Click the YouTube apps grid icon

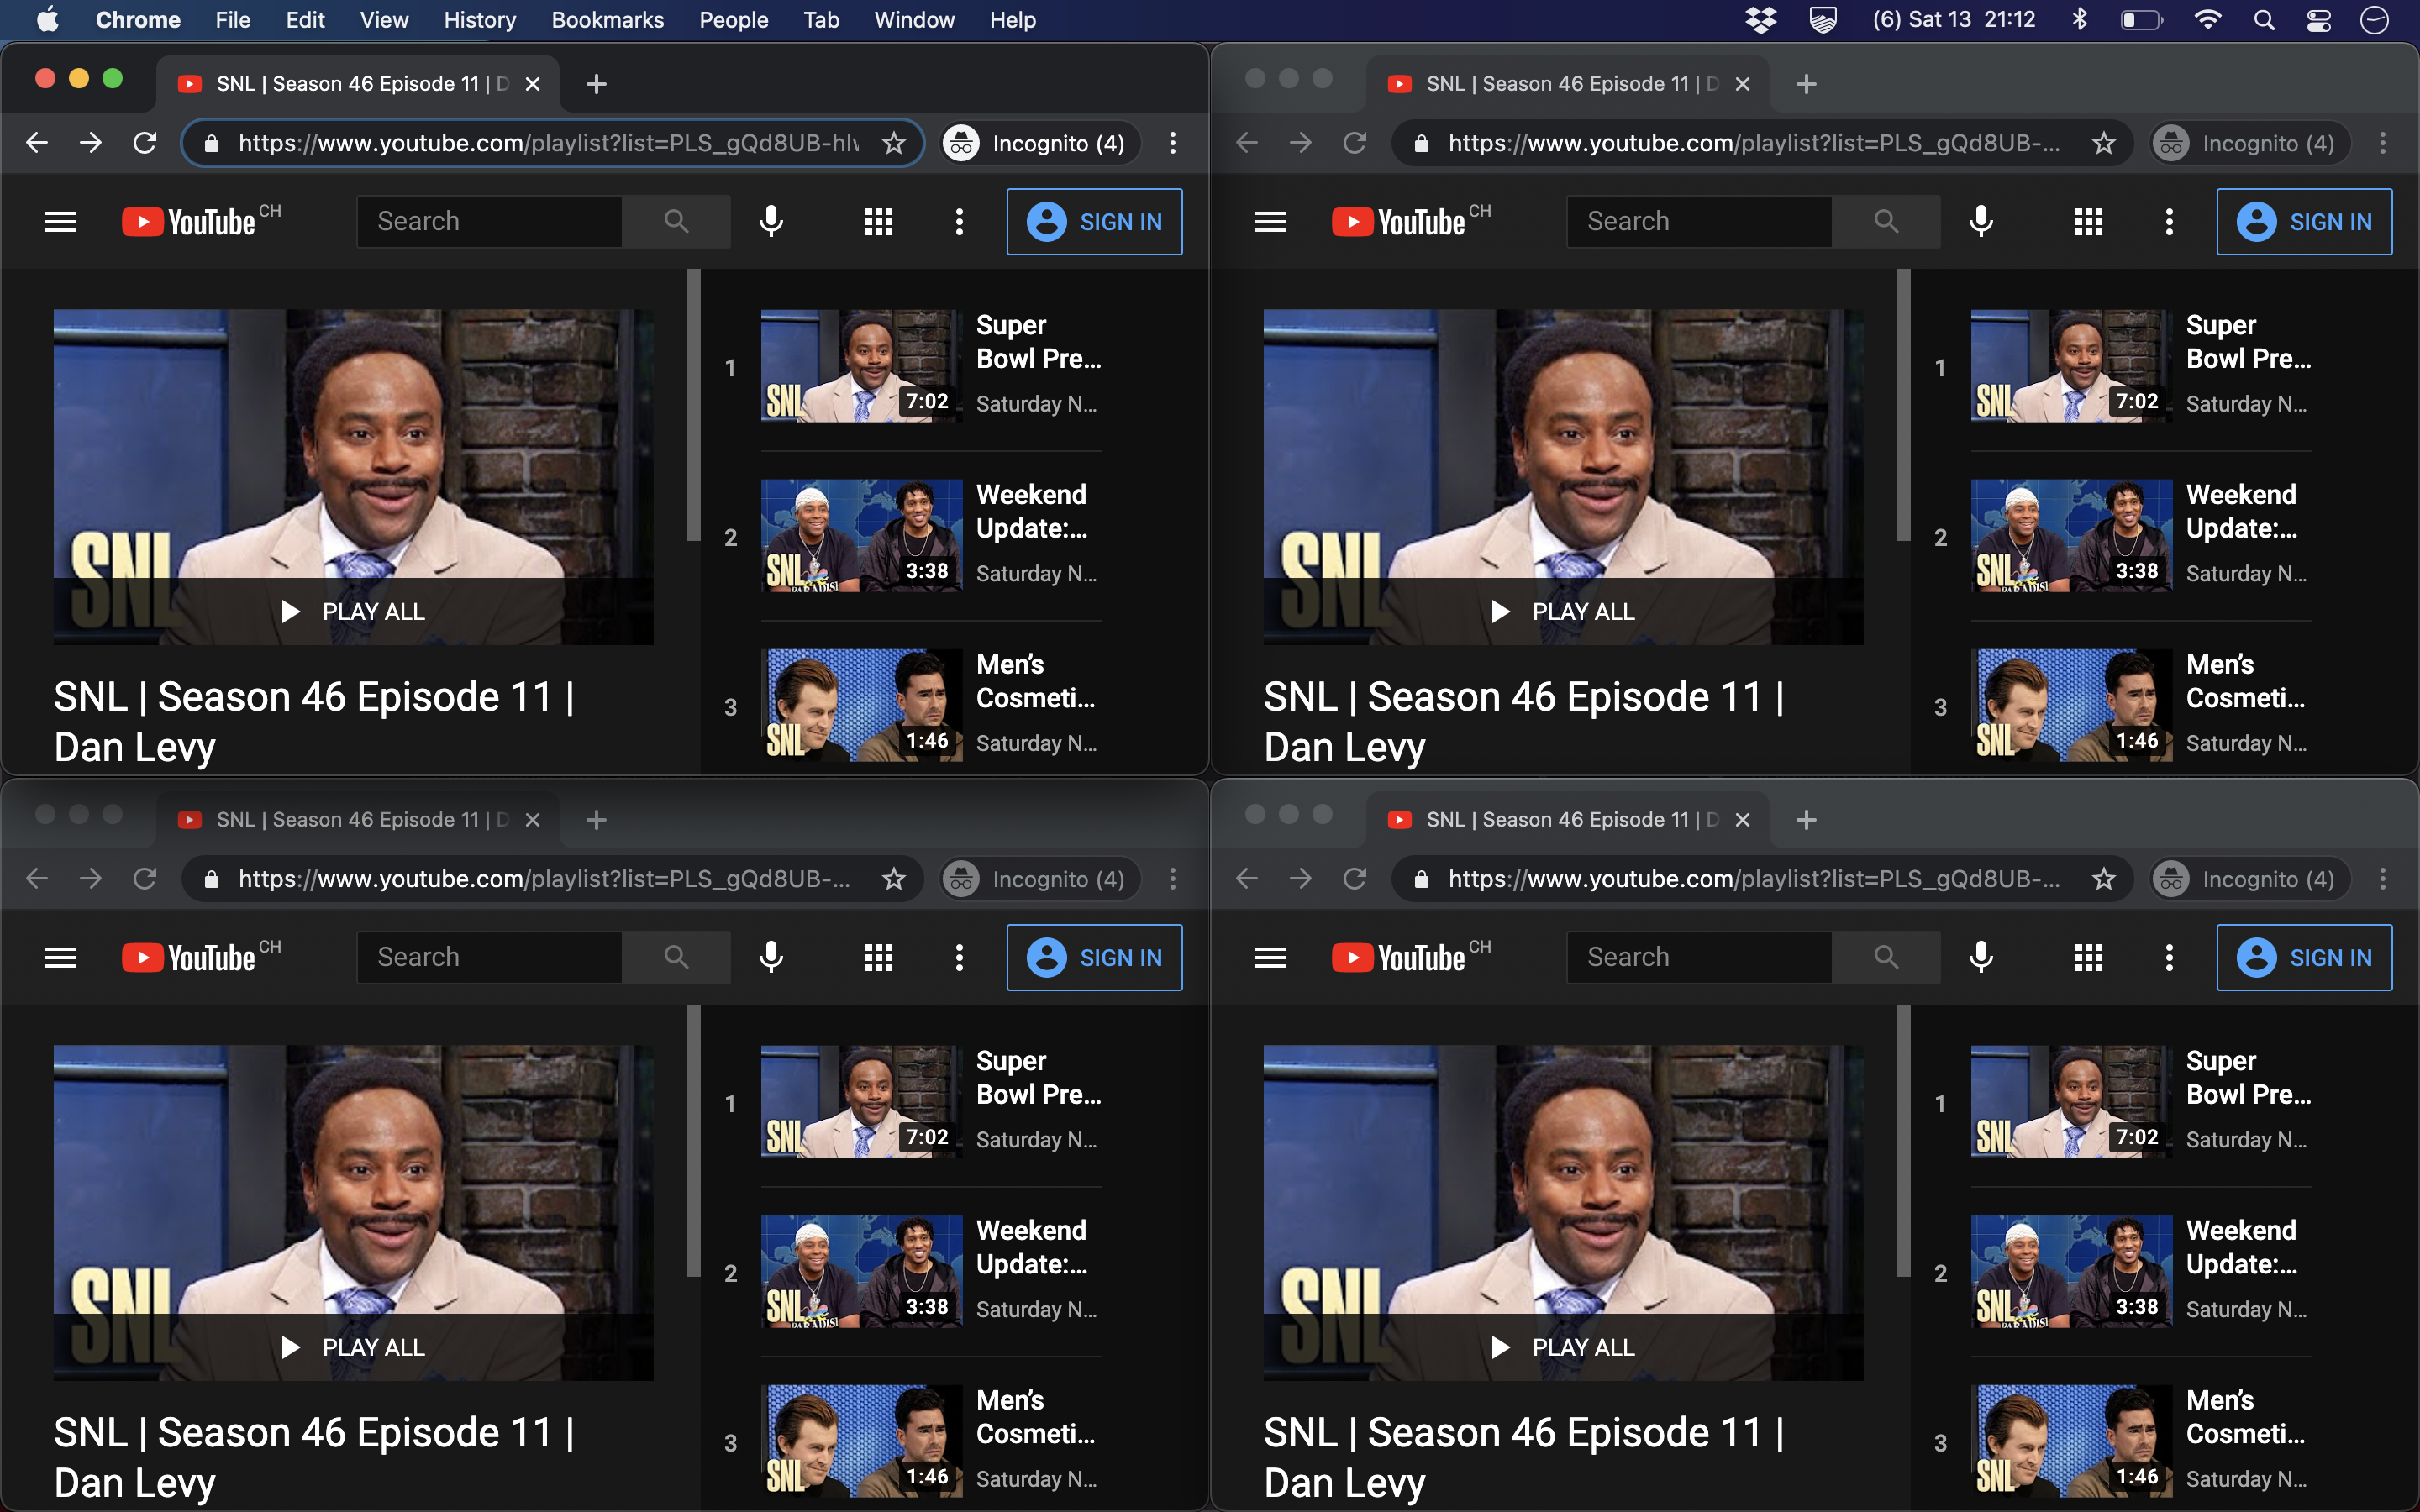[877, 221]
